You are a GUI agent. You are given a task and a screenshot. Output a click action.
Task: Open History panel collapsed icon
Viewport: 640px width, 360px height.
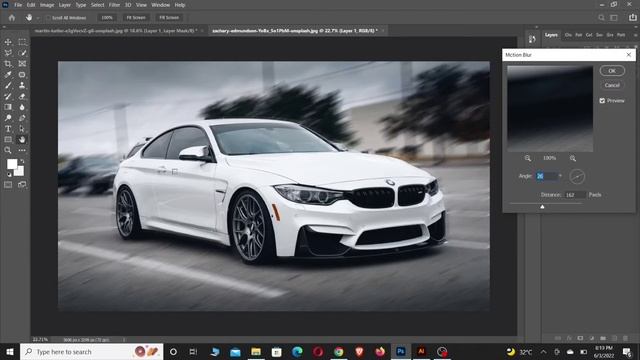pos(532,39)
